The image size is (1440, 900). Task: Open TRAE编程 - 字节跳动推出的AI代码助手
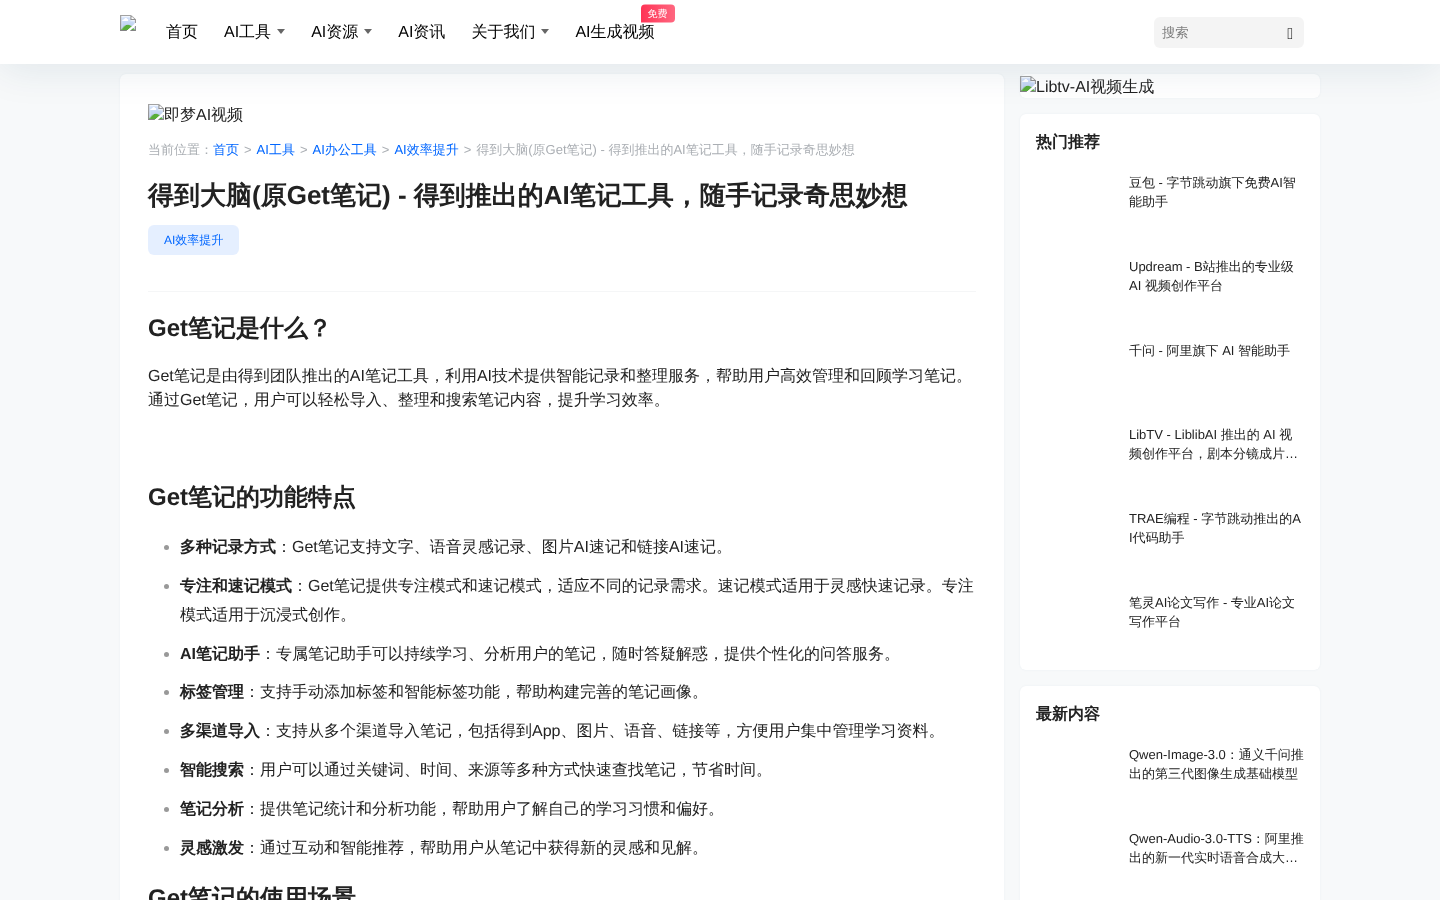(1215, 528)
